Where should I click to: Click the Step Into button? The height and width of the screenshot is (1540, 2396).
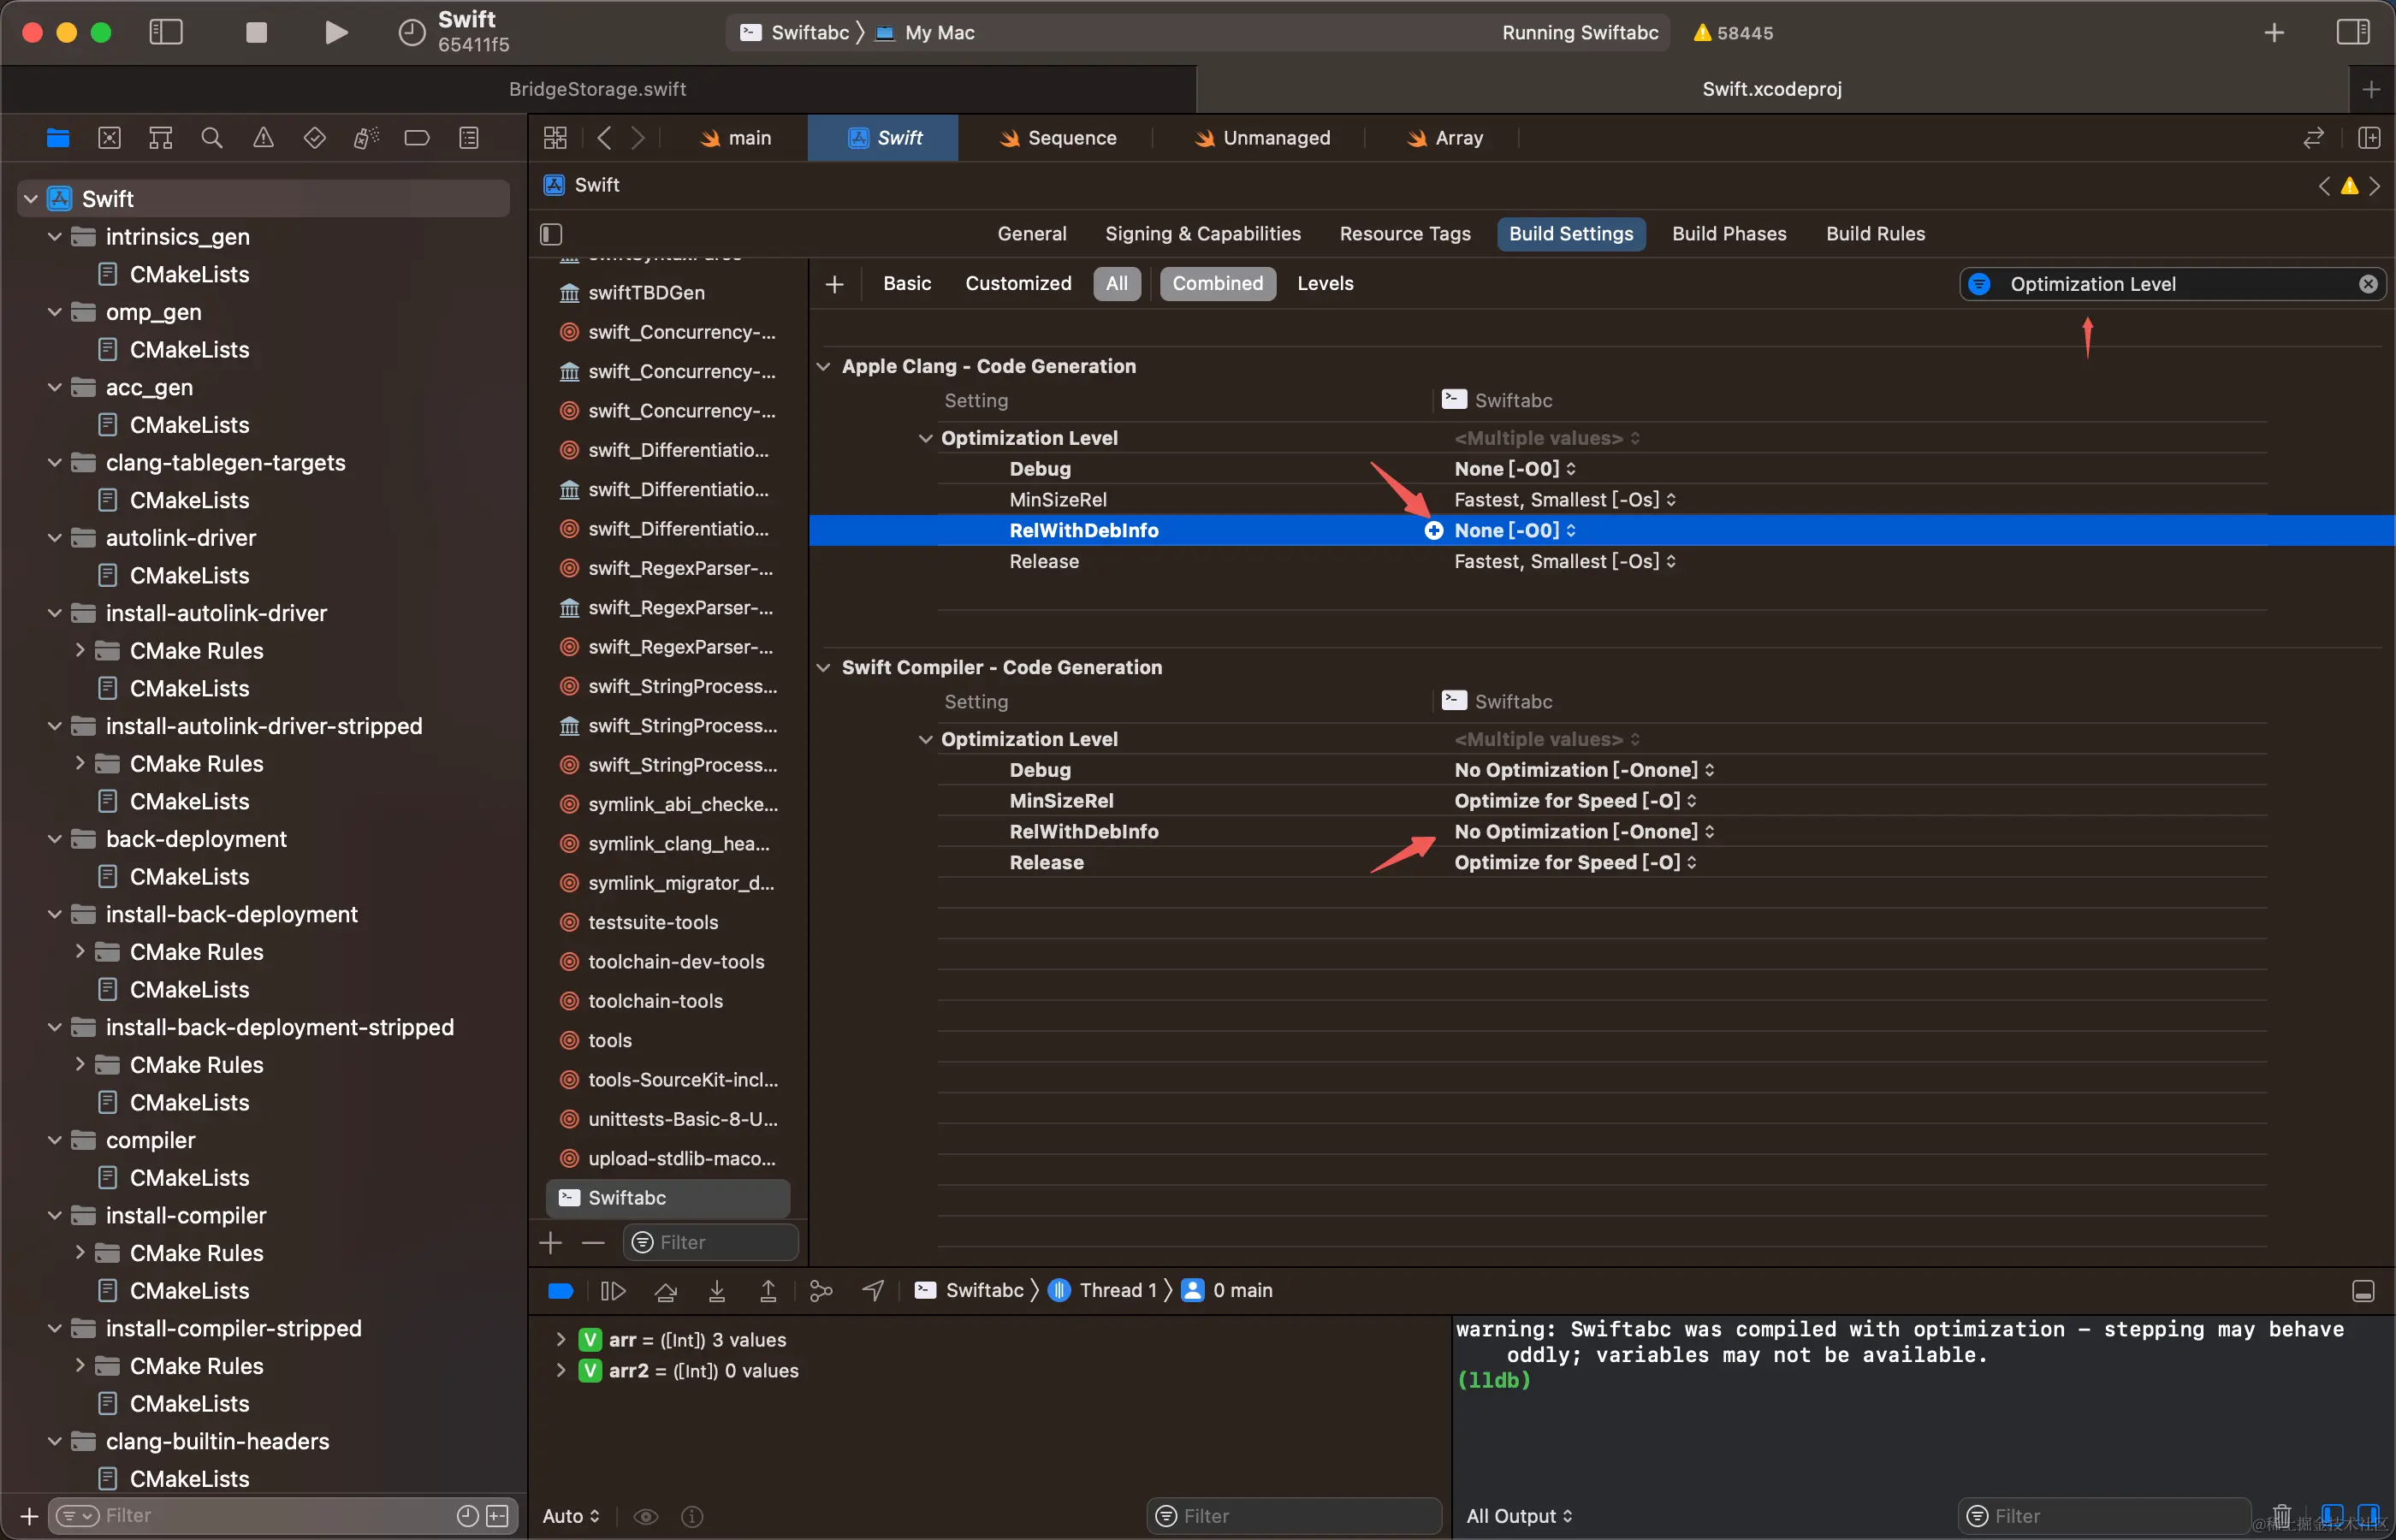click(716, 1291)
